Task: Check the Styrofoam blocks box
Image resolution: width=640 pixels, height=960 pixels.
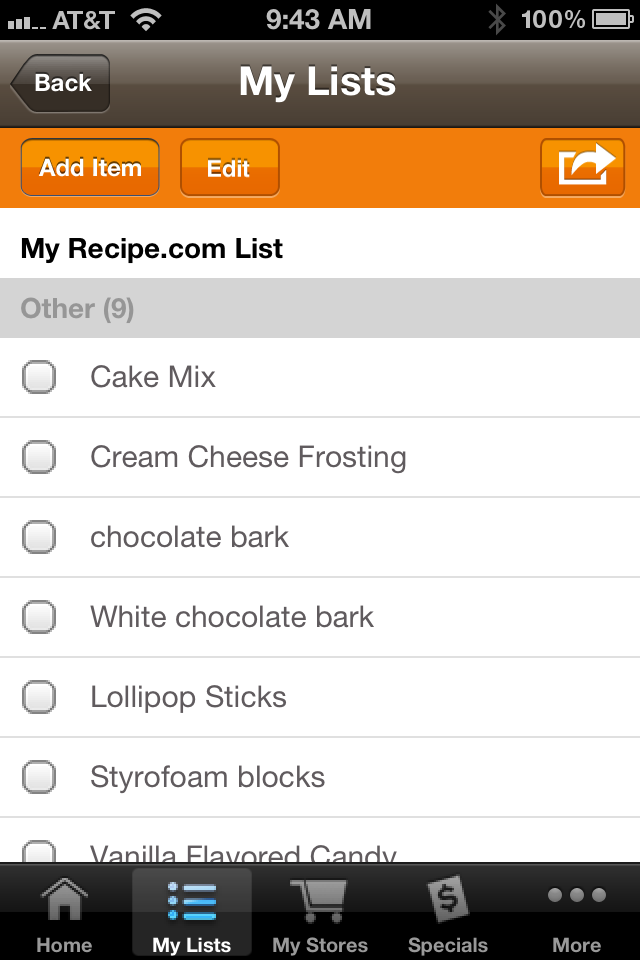Action: tap(39, 777)
